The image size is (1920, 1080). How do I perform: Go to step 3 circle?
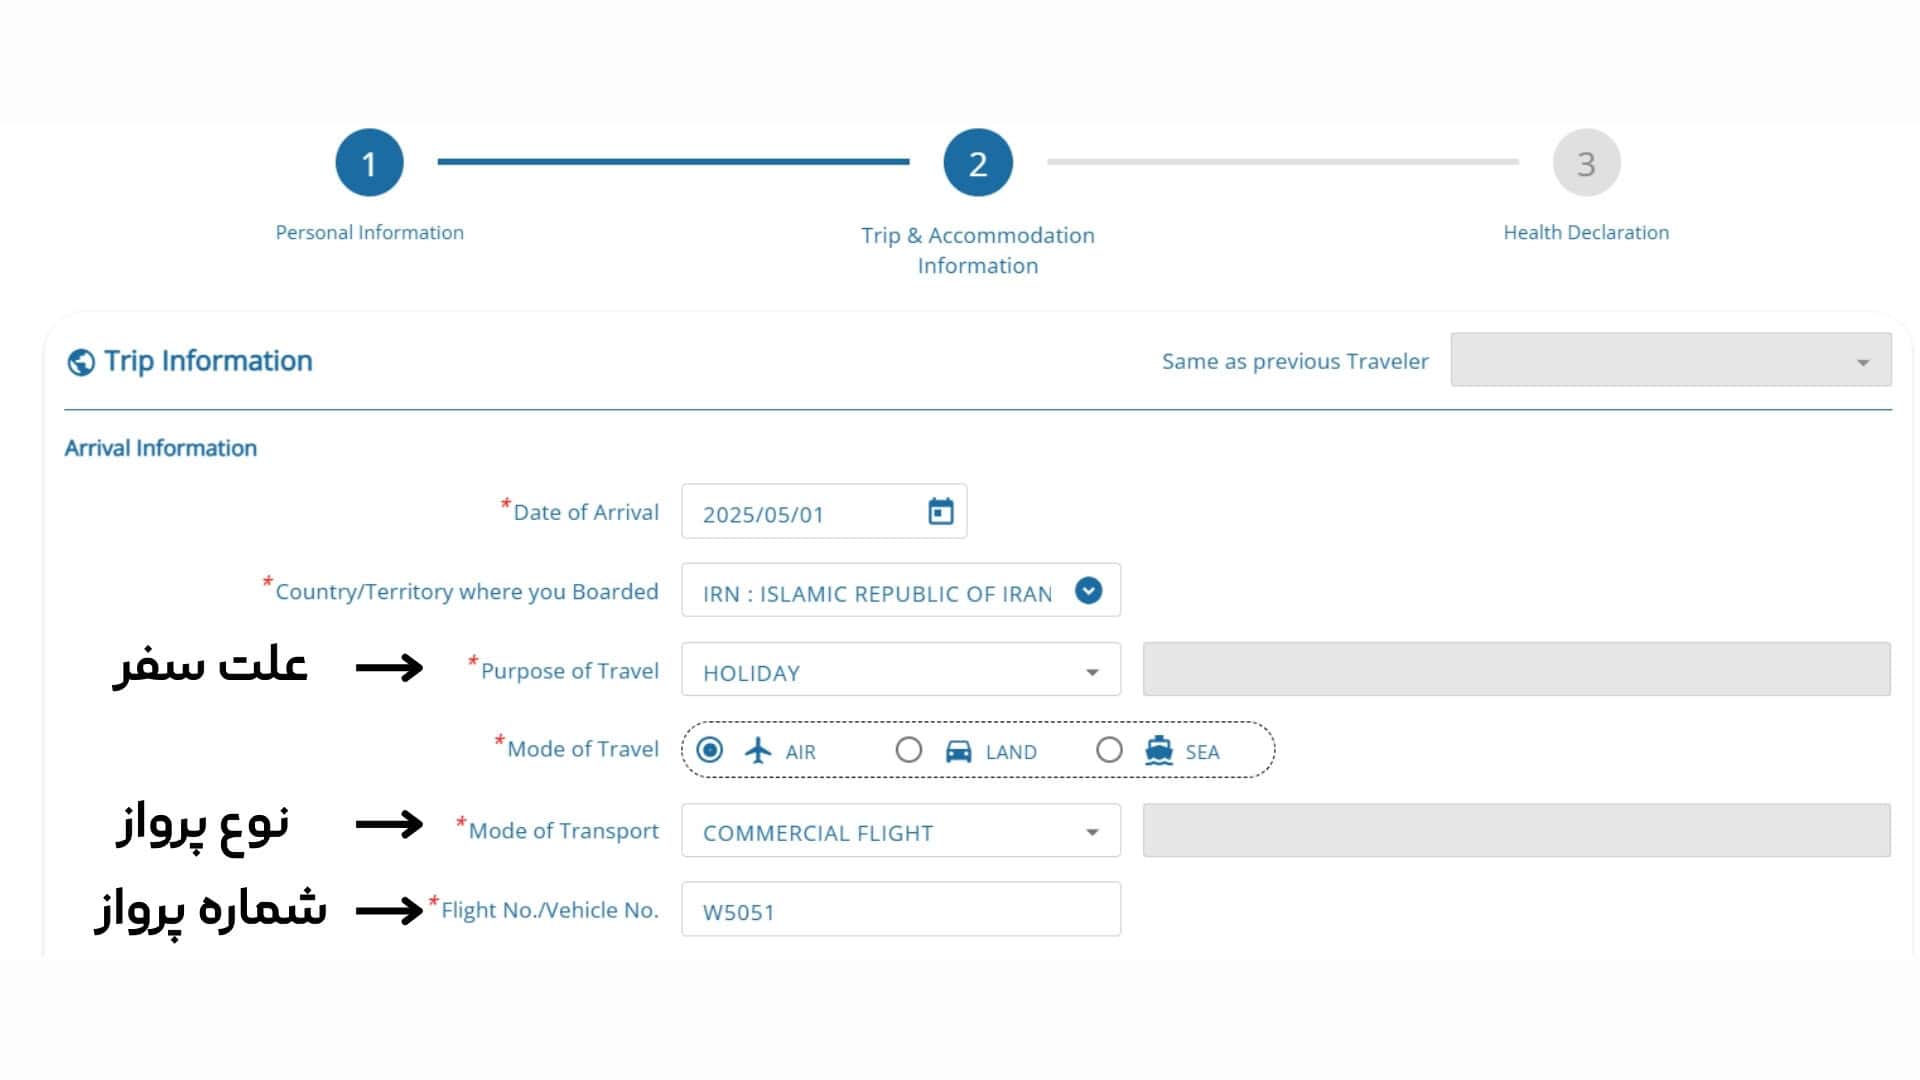(x=1586, y=162)
